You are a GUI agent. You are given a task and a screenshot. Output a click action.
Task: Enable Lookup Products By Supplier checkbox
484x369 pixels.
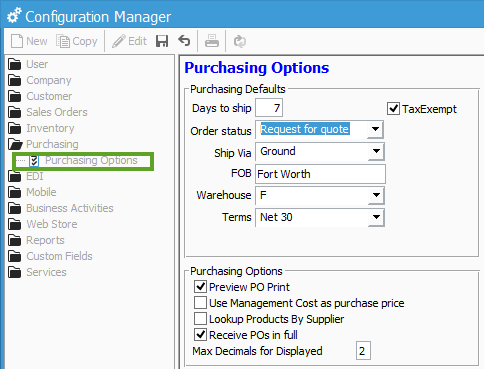point(200,319)
